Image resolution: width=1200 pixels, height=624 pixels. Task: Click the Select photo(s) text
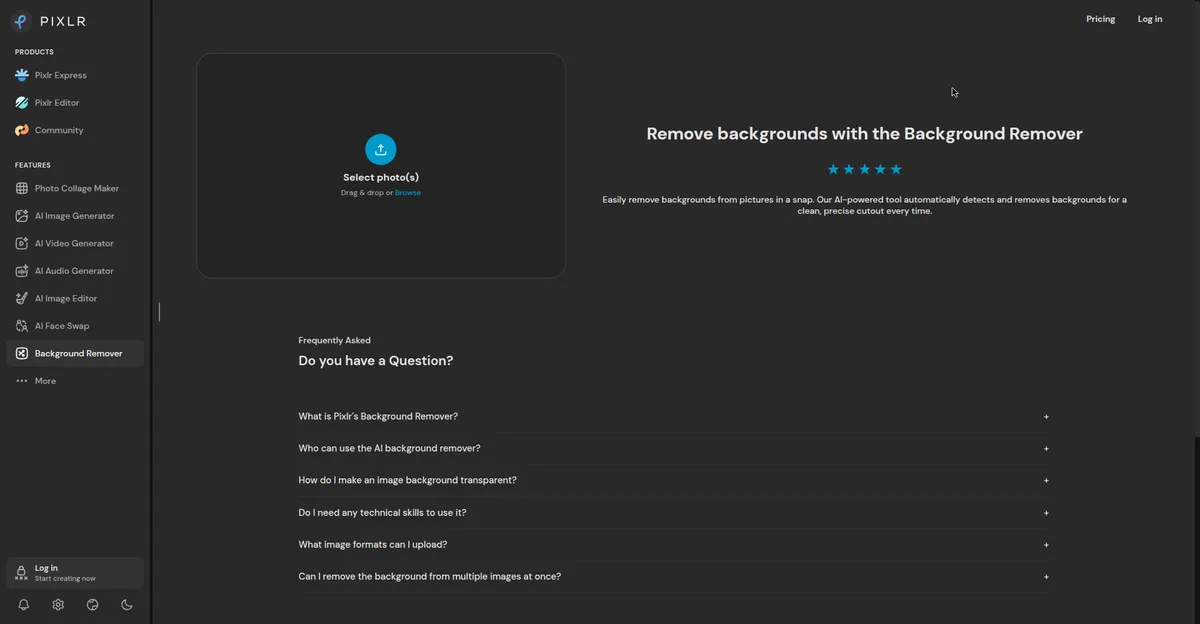point(381,177)
